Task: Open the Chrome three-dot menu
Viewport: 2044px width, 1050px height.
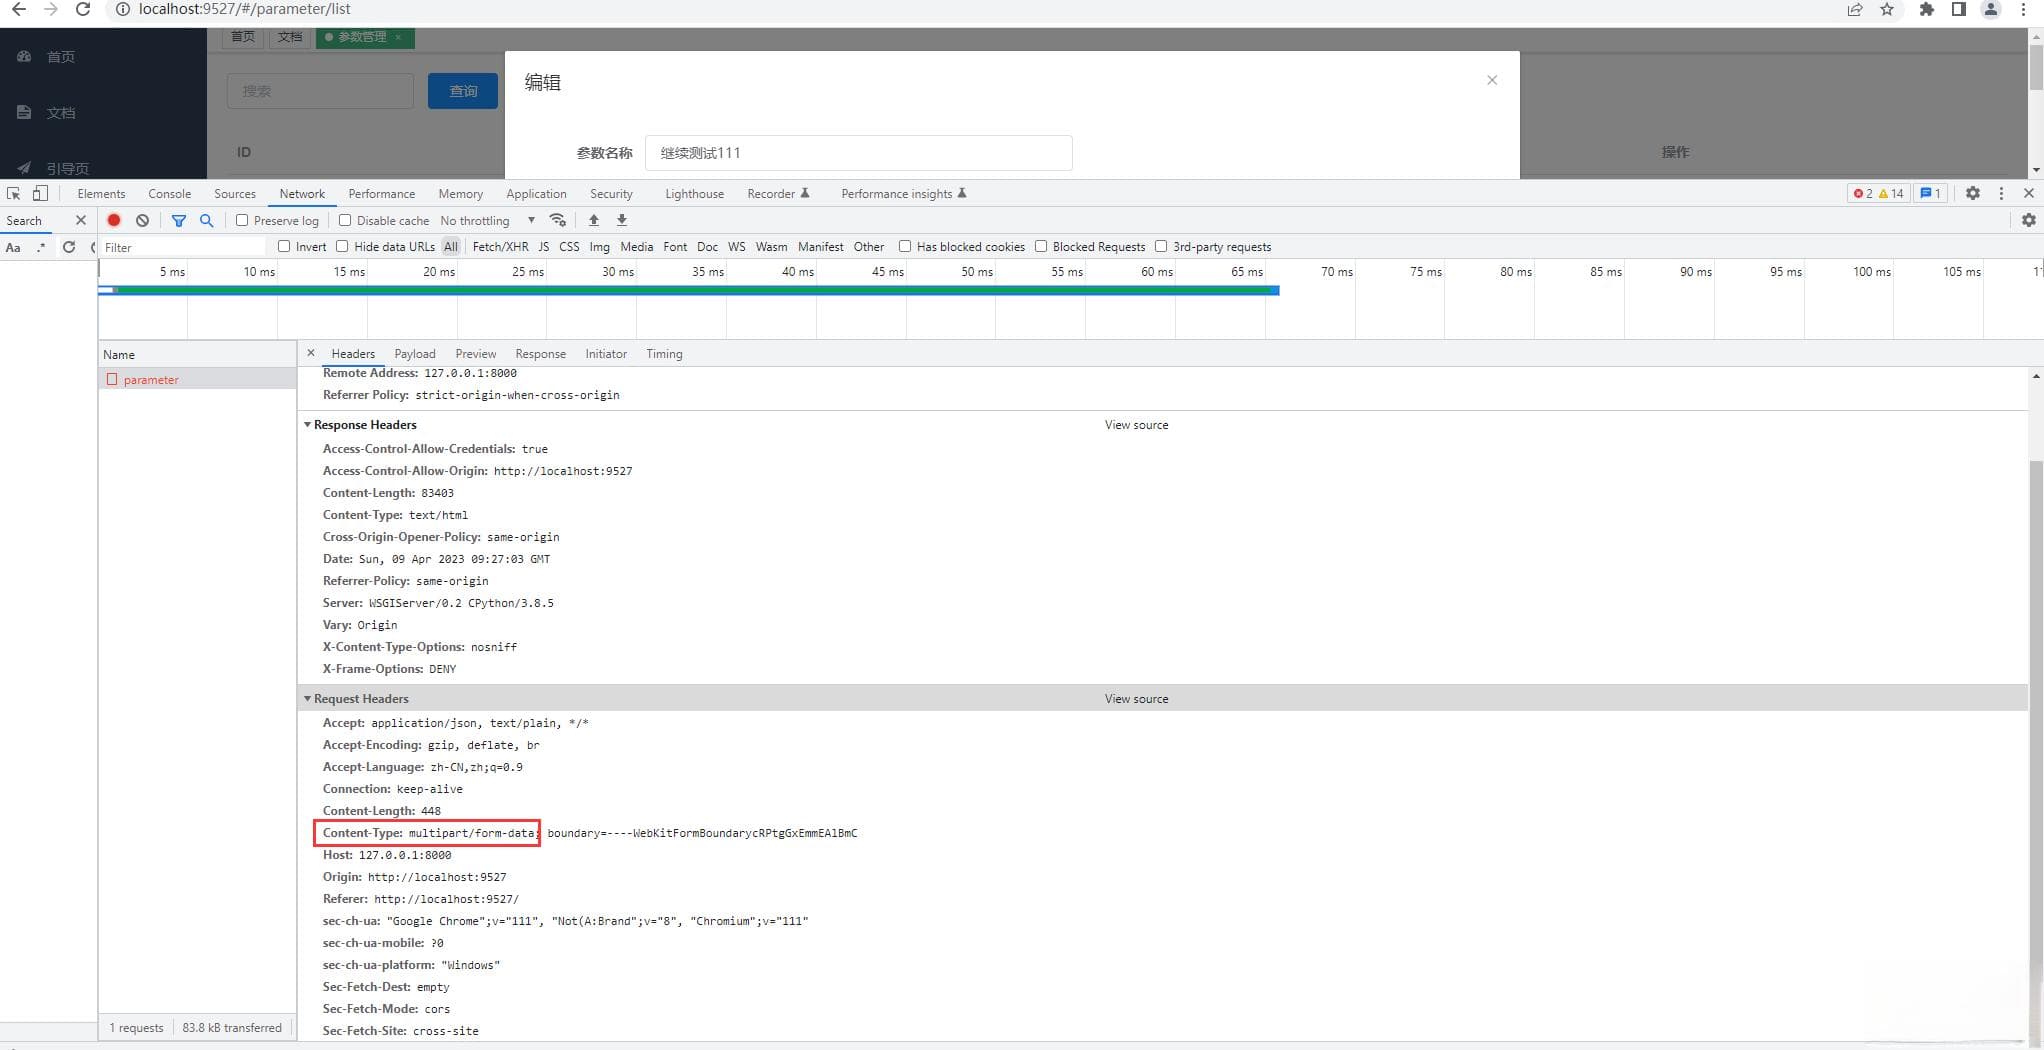Action: click(2023, 9)
